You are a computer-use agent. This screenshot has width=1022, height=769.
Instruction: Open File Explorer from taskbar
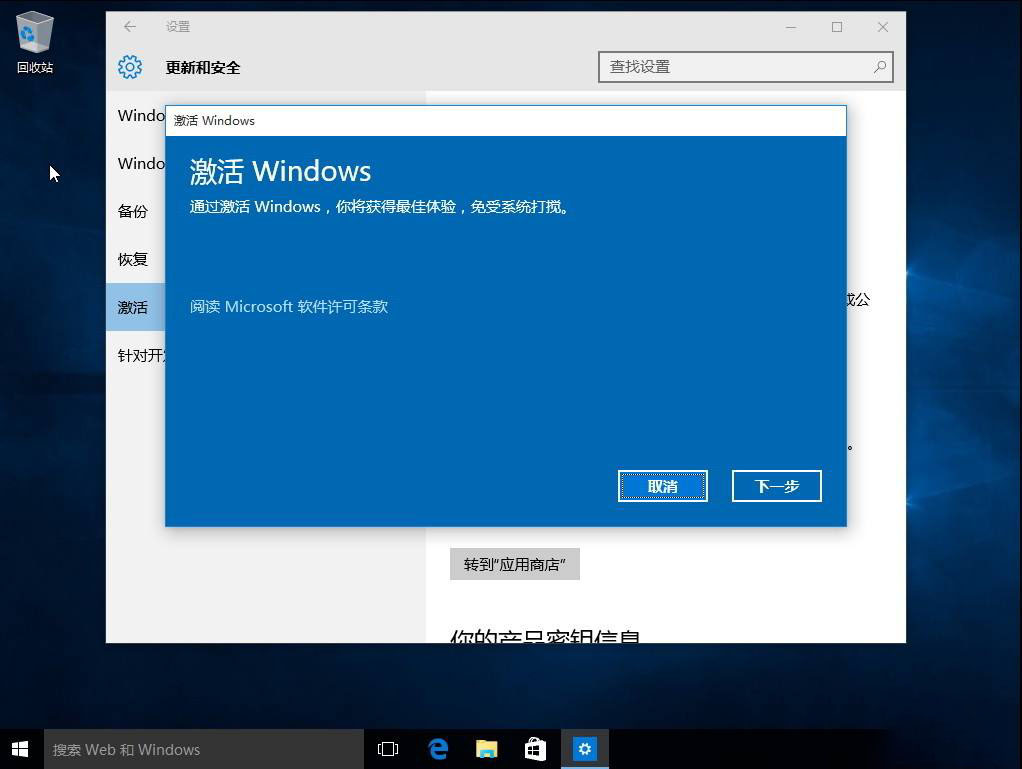(x=486, y=749)
